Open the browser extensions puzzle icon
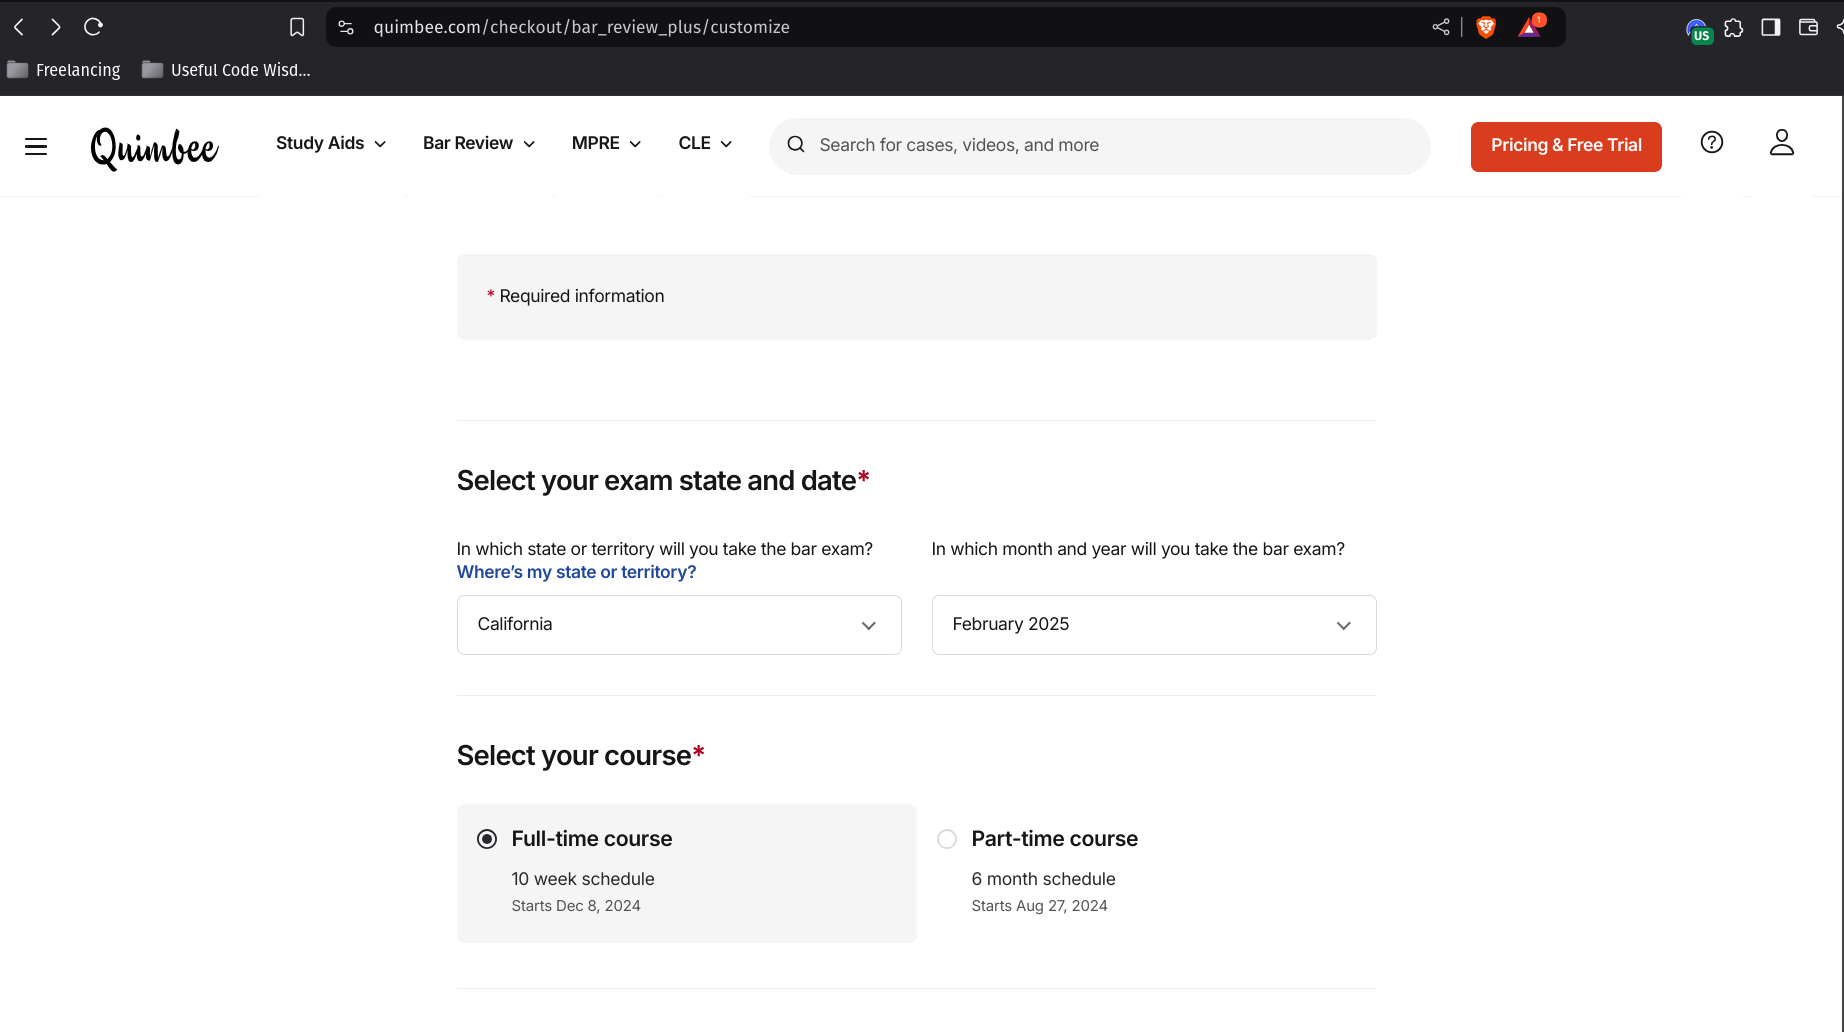 tap(1733, 28)
